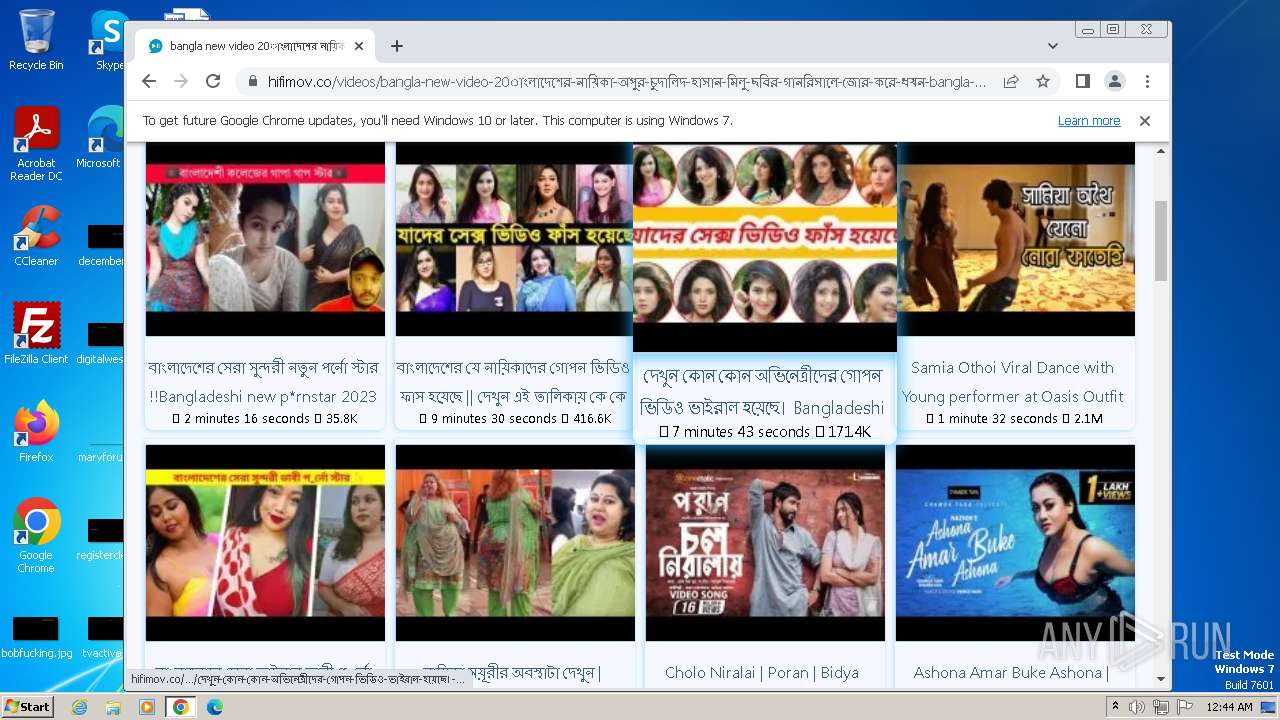1280x720 pixels.
Task: Open the Samia Othoi Viral Dance title link
Action: [1013, 382]
